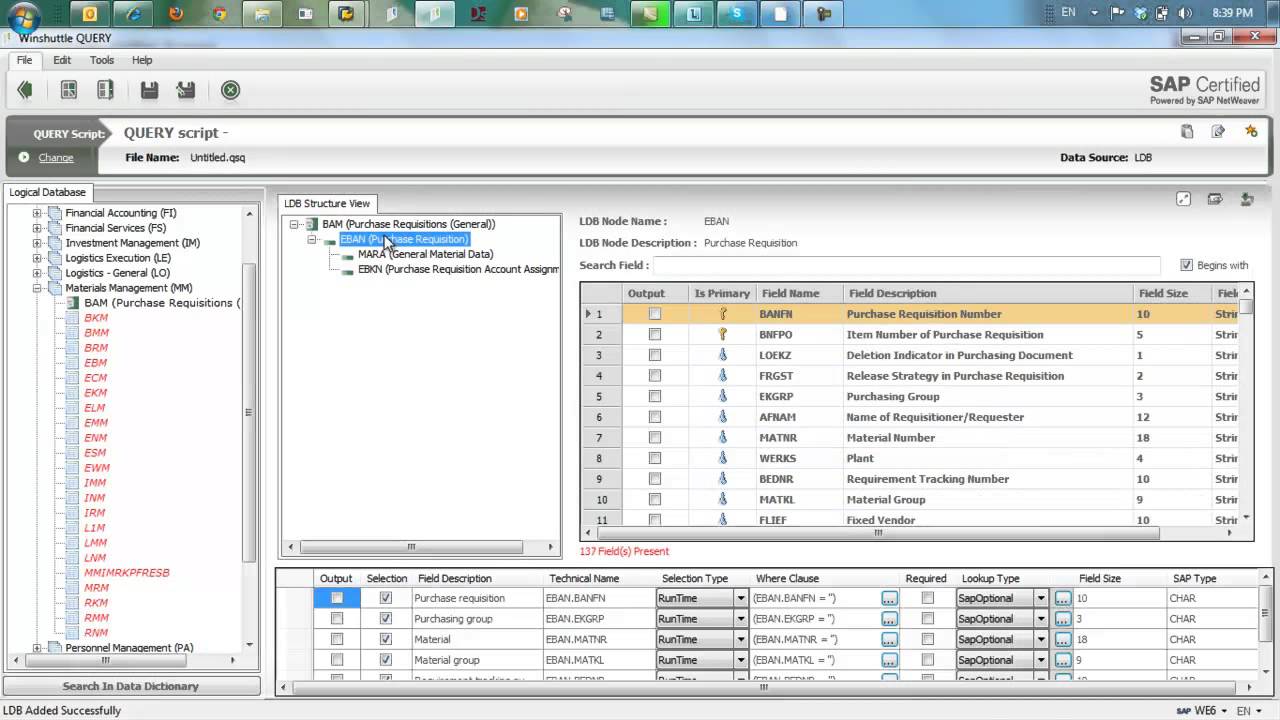Expand Personnel Management (PA) node
Image resolution: width=1280 pixels, height=720 pixels.
click(37, 648)
